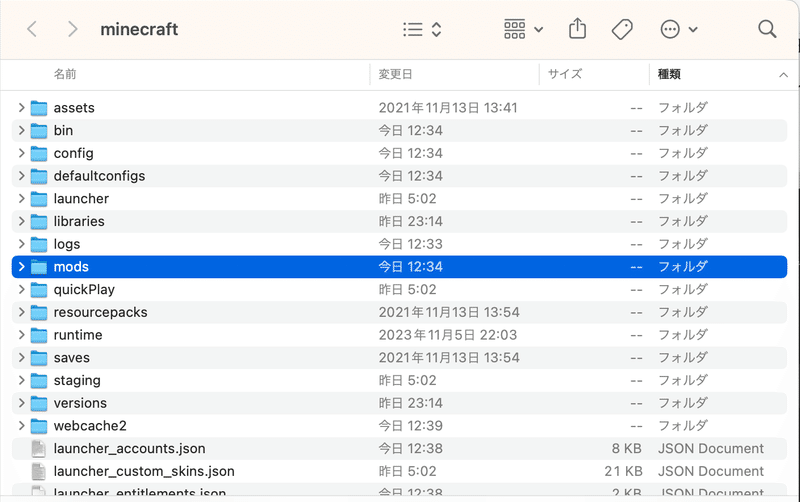The width and height of the screenshot is (800, 502).
Task: Click the launcher folder icon
Action: coord(39,199)
